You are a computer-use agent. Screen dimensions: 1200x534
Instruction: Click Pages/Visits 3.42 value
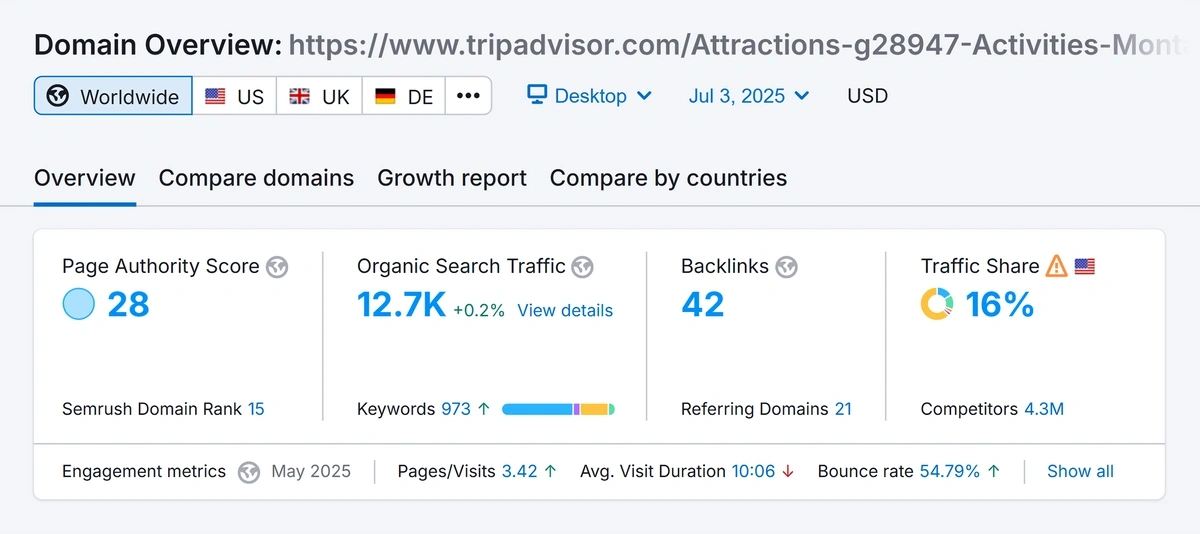click(x=520, y=472)
